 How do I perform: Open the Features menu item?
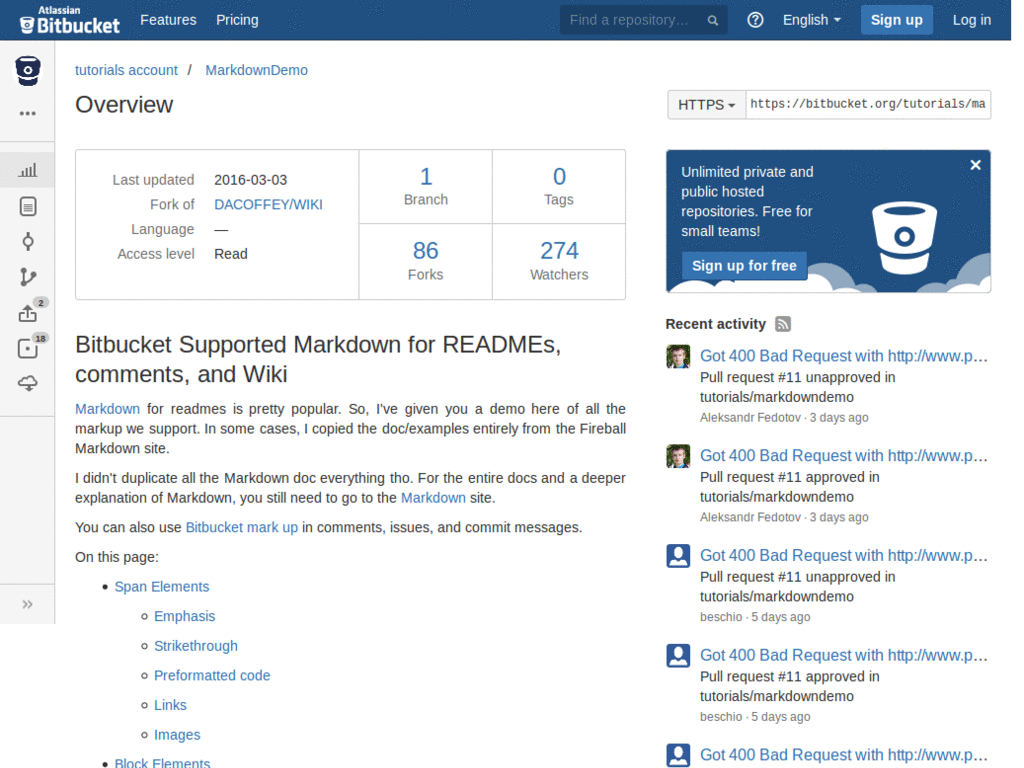pyautogui.click(x=168, y=20)
